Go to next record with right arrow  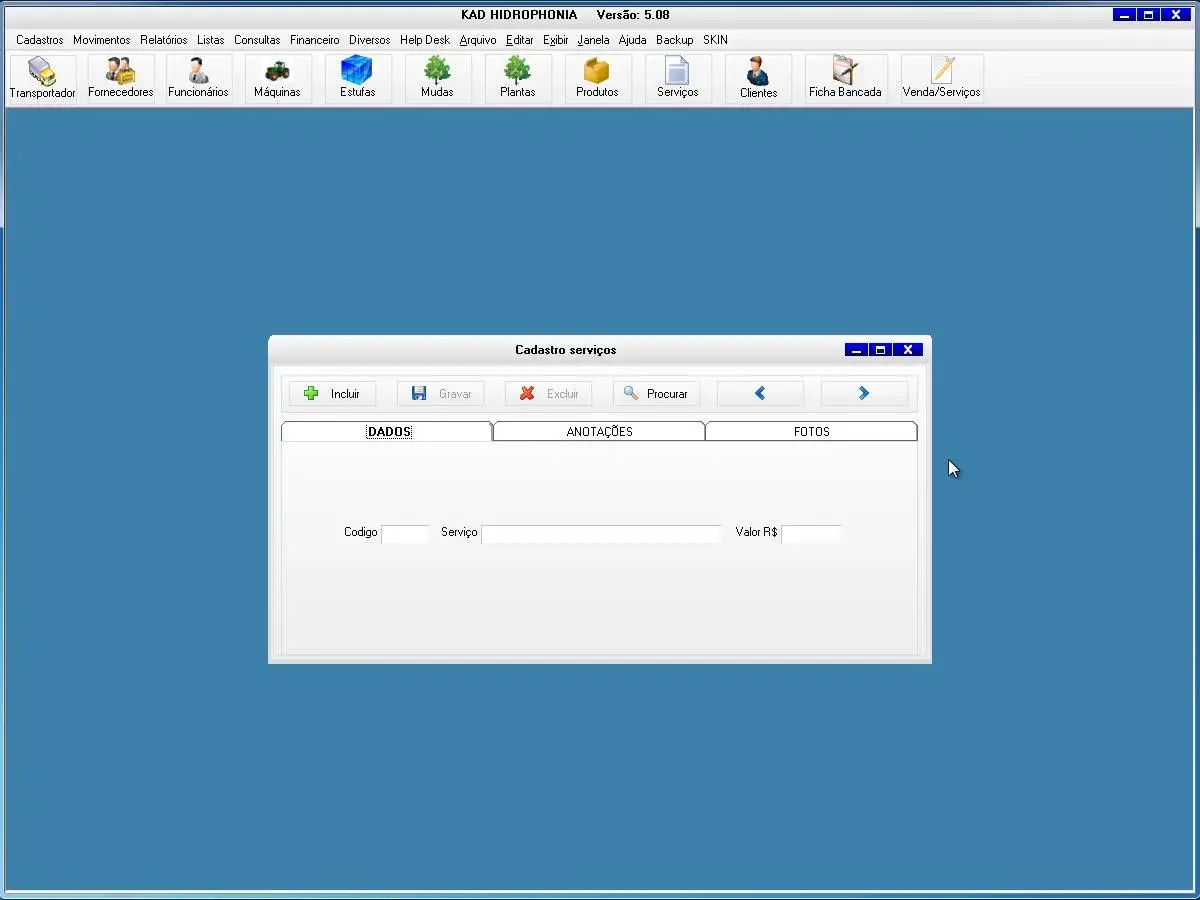click(864, 393)
